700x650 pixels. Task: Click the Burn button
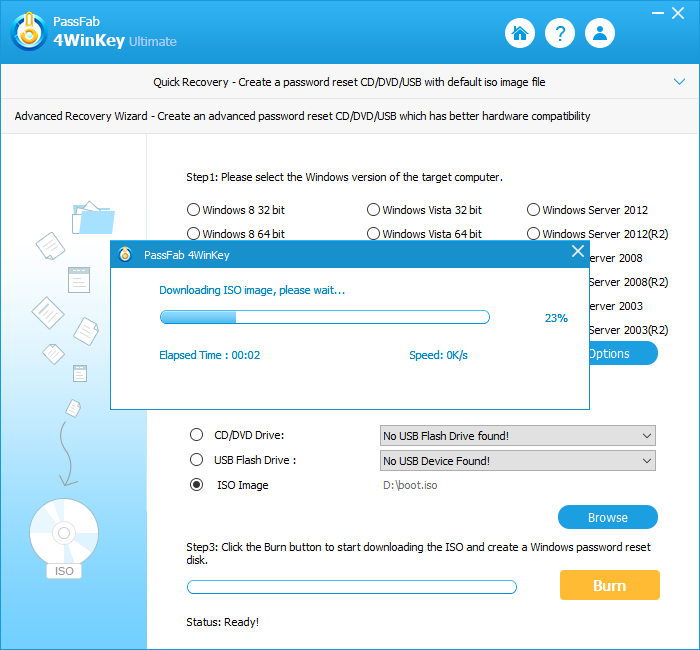pos(609,585)
